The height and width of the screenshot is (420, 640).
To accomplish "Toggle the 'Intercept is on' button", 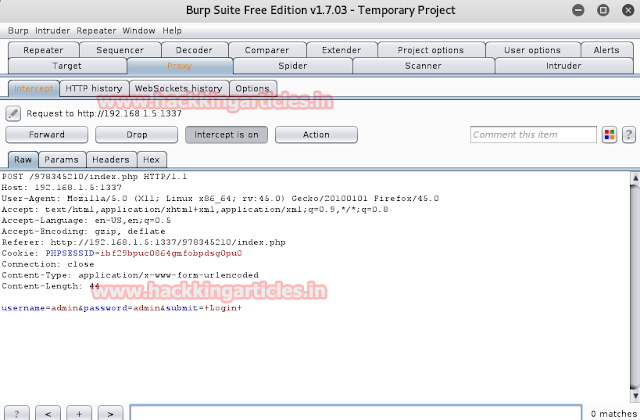I will [x=227, y=135].
